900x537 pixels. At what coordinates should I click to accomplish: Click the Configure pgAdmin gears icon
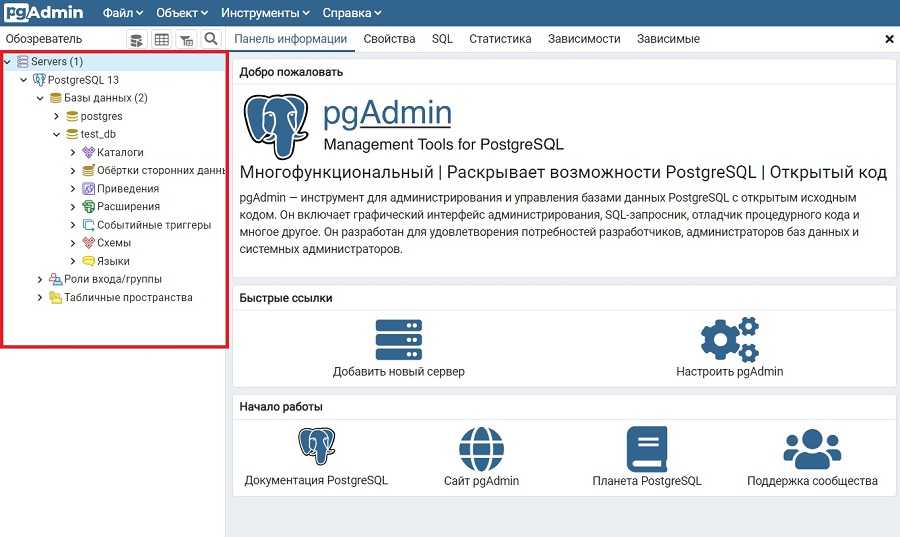[x=729, y=340]
